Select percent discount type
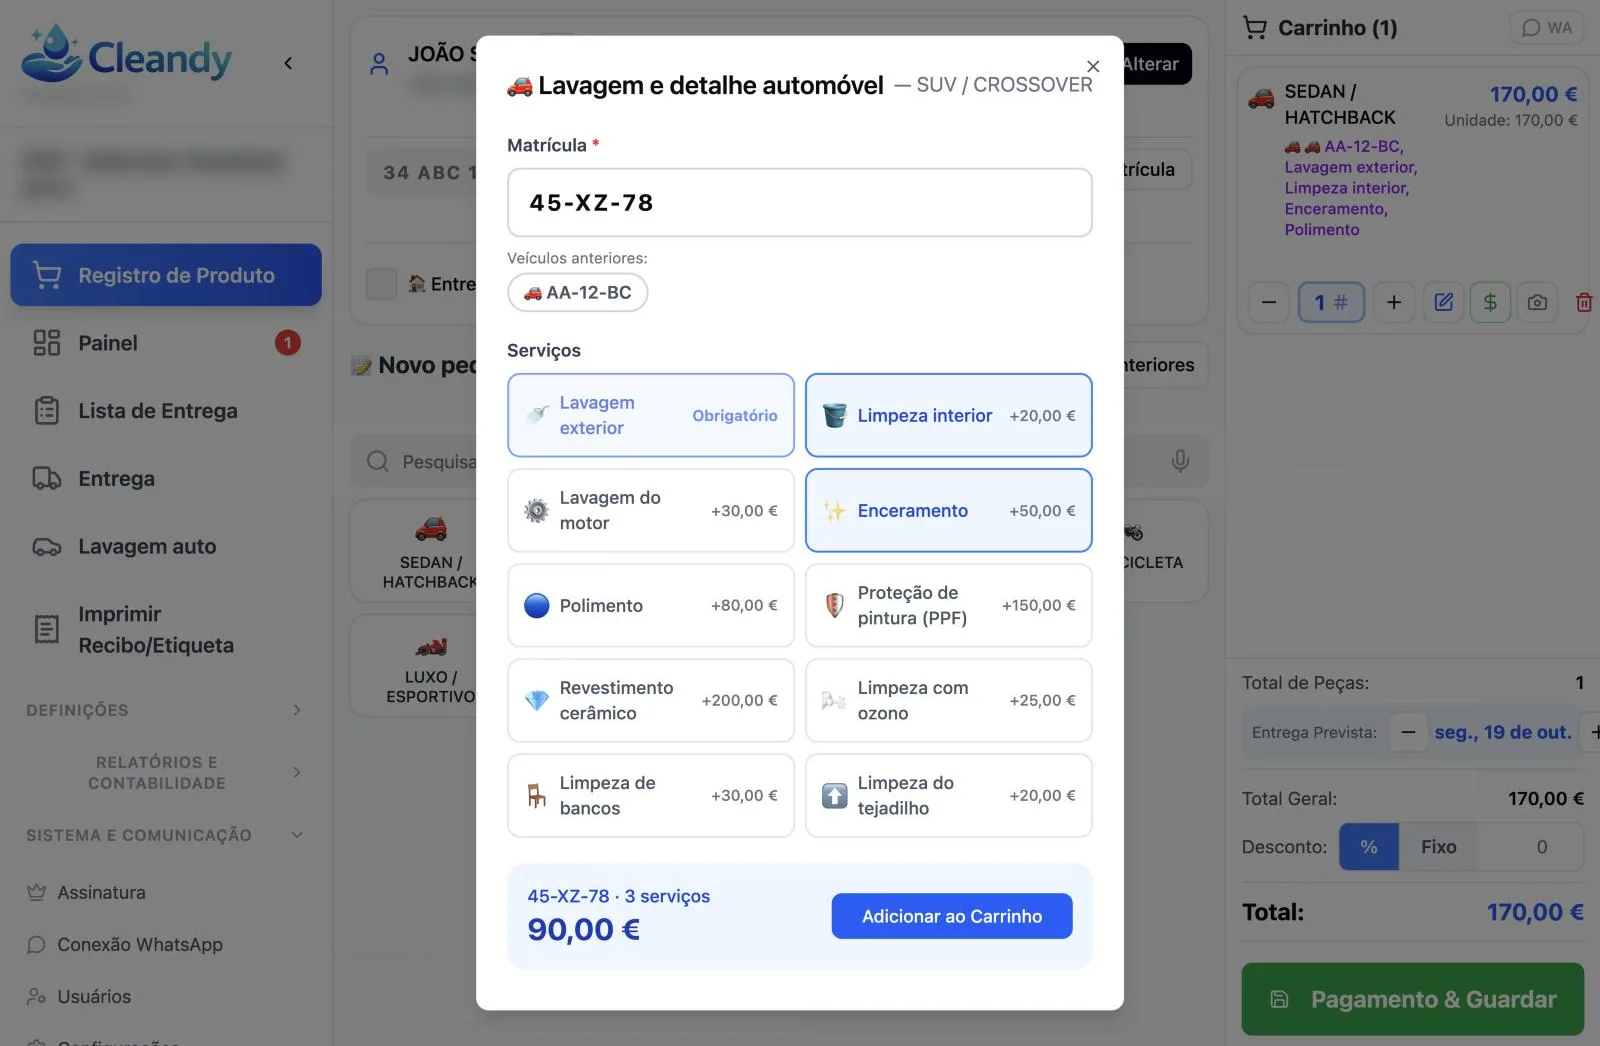The width and height of the screenshot is (1600, 1046). pyautogui.click(x=1369, y=847)
